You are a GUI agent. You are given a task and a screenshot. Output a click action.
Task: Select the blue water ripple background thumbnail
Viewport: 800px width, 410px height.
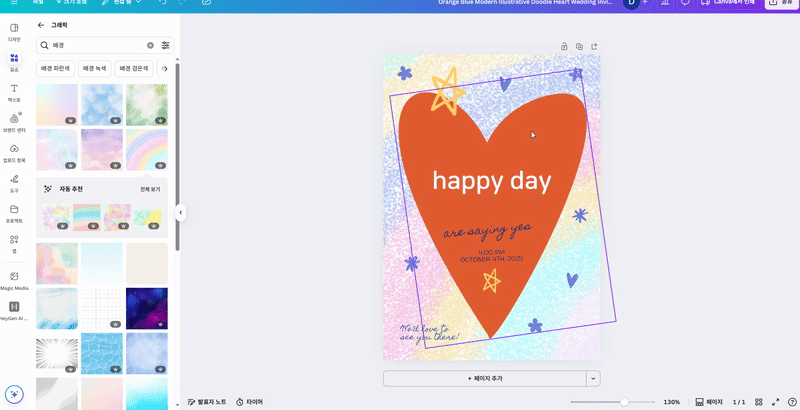(x=102, y=353)
